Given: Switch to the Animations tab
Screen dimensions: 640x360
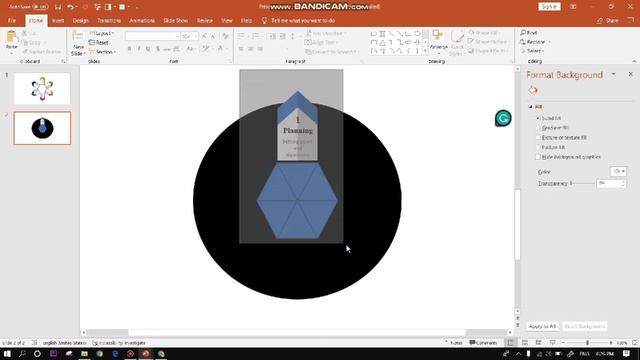Looking at the screenshot, I should 142,20.
